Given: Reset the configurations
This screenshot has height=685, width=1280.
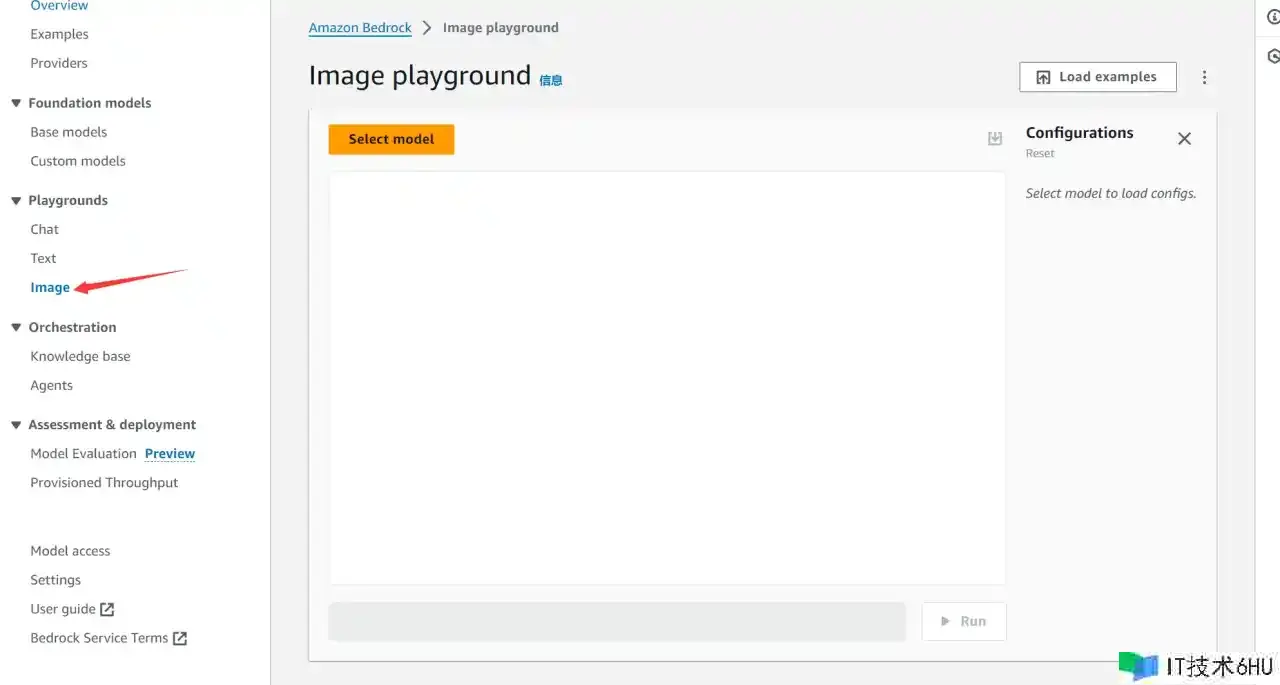Looking at the screenshot, I should [1040, 154].
